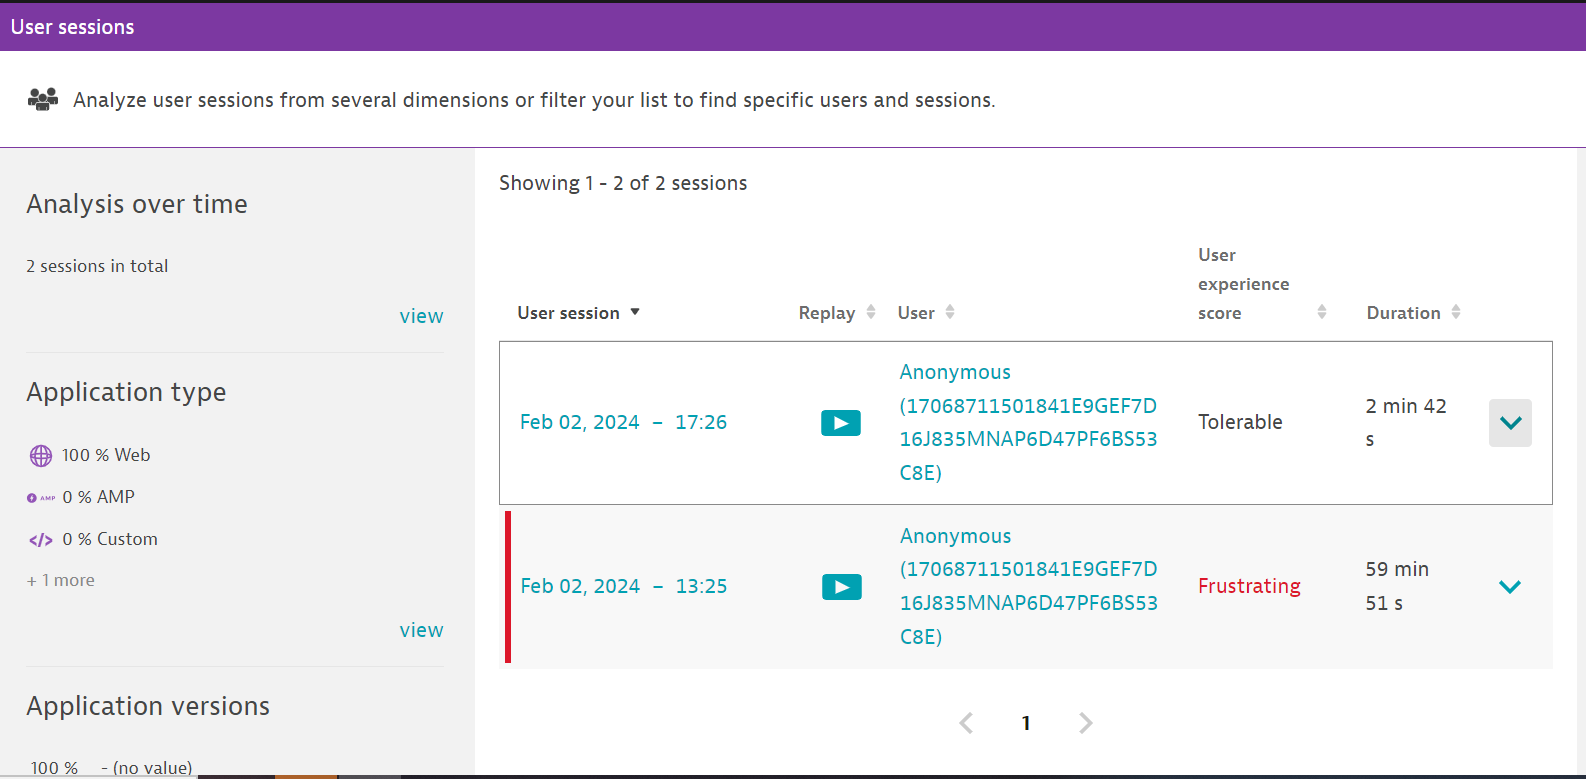The height and width of the screenshot is (779, 1586).
Task: Play replay for the 17:26 session
Action: click(x=840, y=423)
